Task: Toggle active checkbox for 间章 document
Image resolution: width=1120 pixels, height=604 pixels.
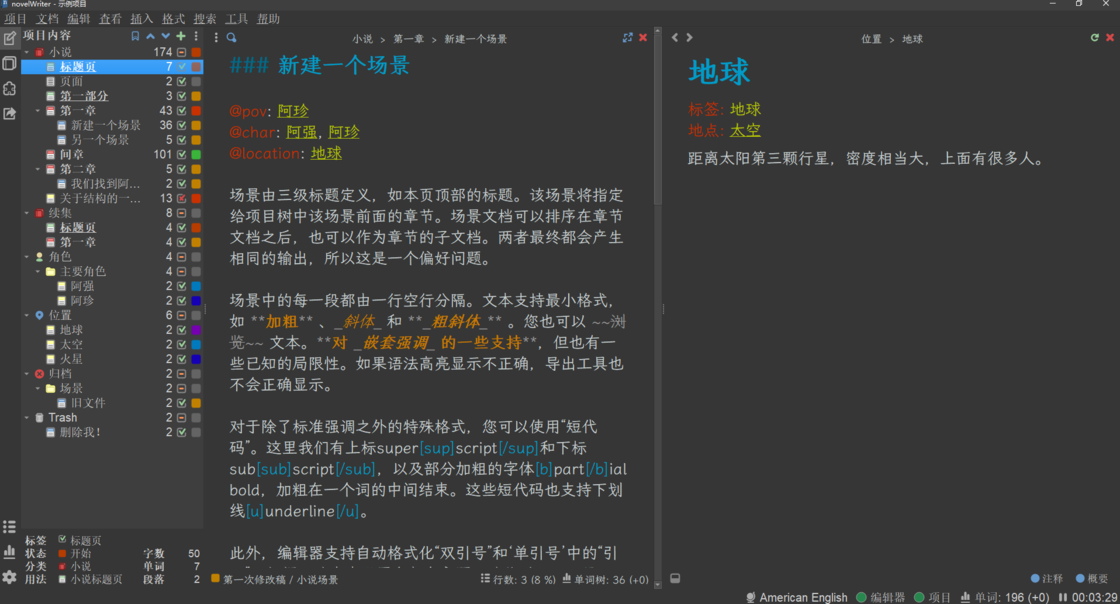Action: 182,155
